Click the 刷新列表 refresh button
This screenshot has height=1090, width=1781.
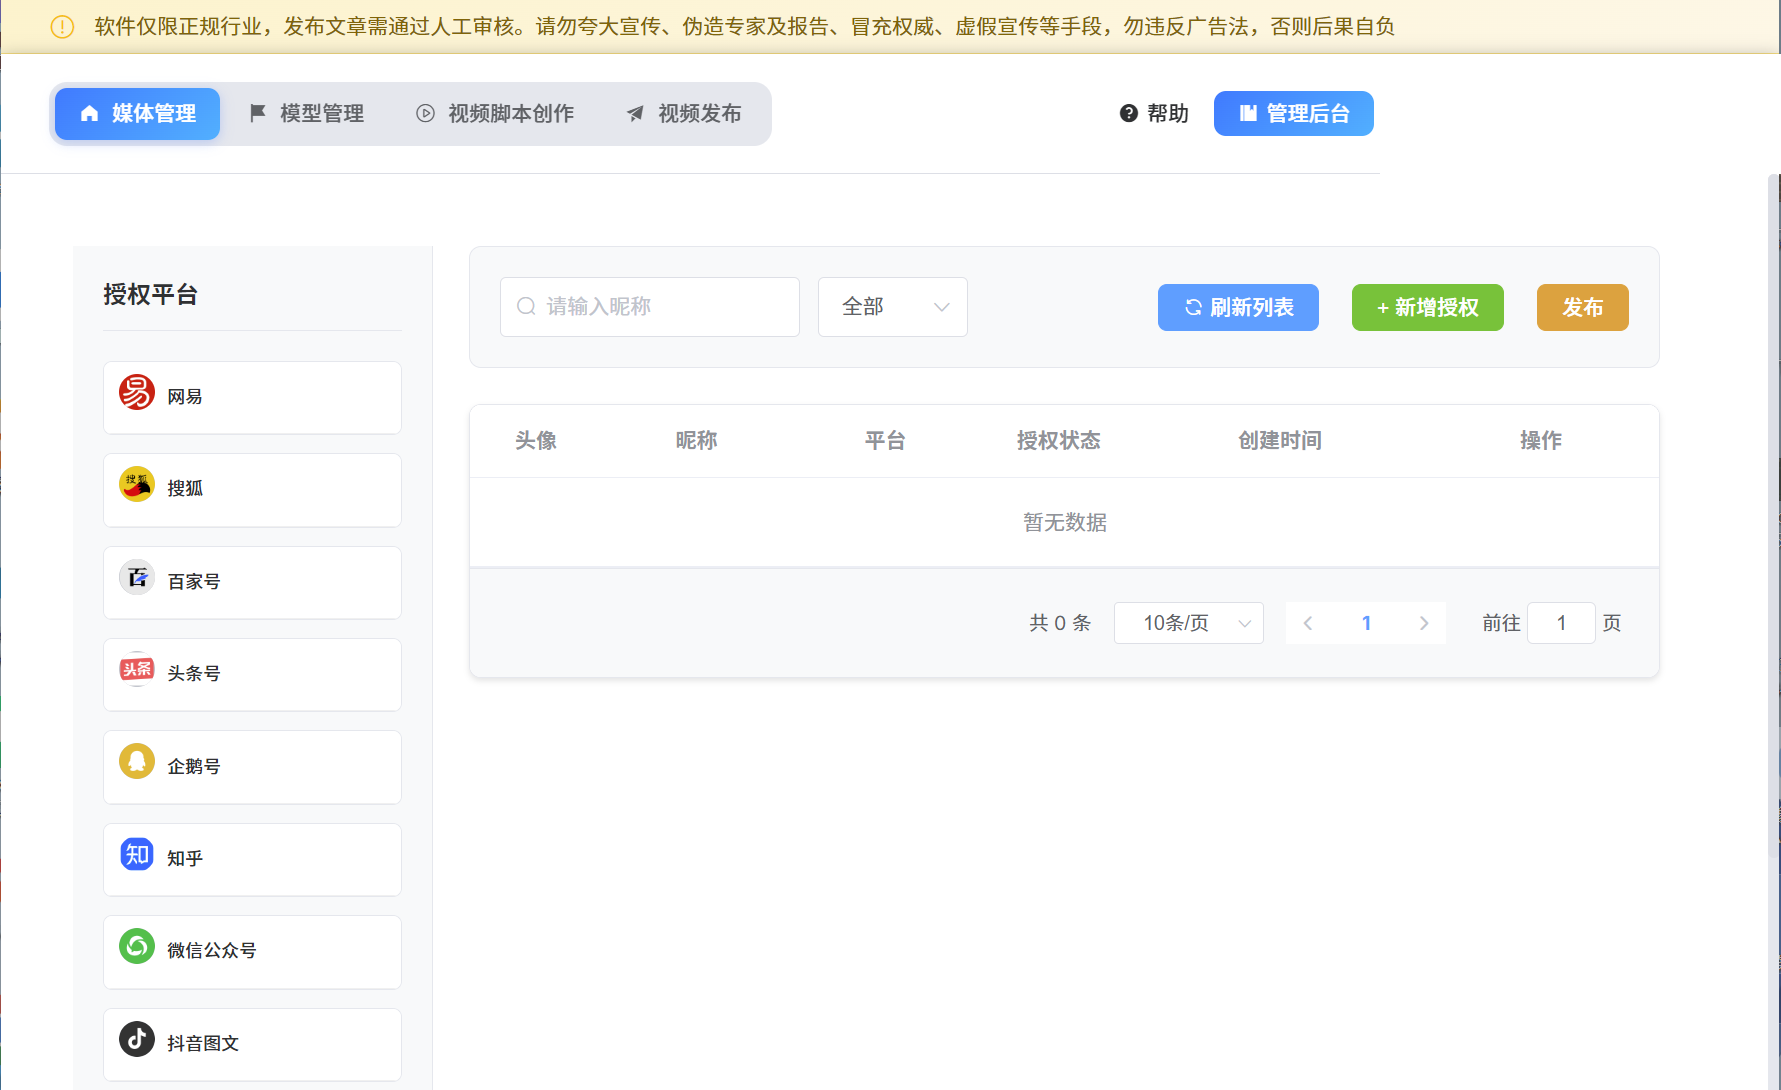coord(1238,307)
